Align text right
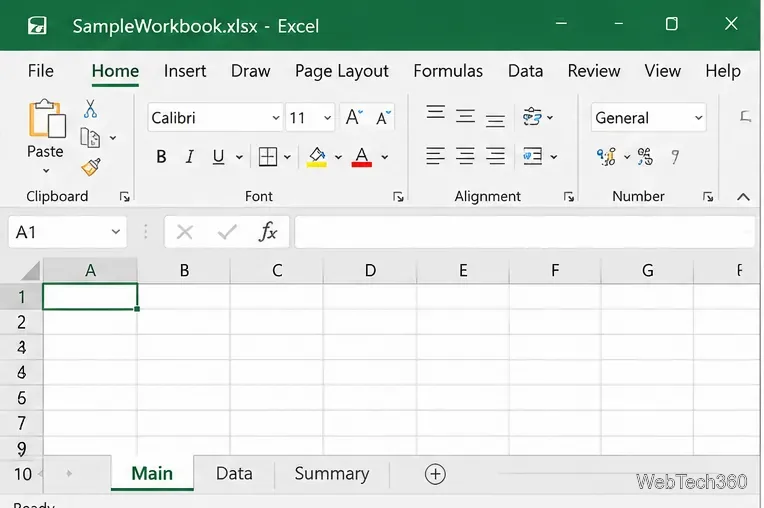The width and height of the screenshot is (764, 508). [495, 156]
